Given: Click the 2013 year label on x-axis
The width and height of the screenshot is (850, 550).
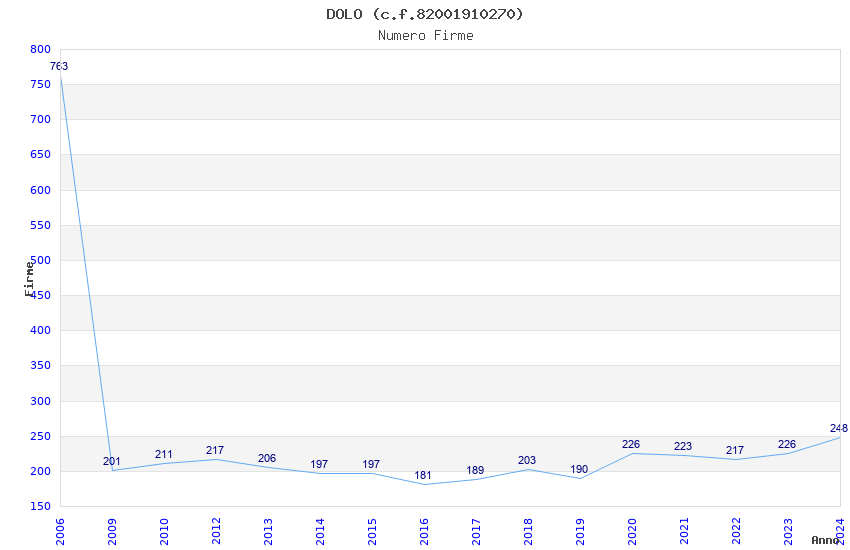Looking at the screenshot, I should point(268,531).
